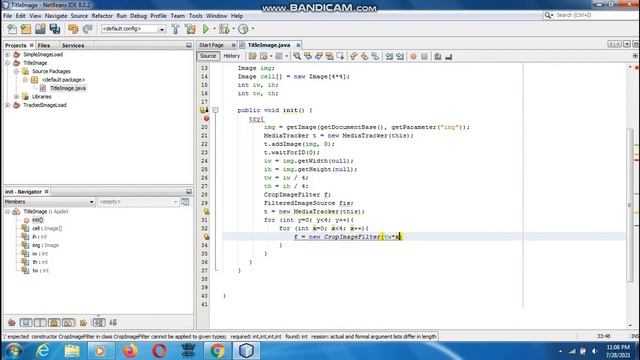Click the NetBeans cube taskbar icon
The image size is (640, 360).
coord(246,351)
